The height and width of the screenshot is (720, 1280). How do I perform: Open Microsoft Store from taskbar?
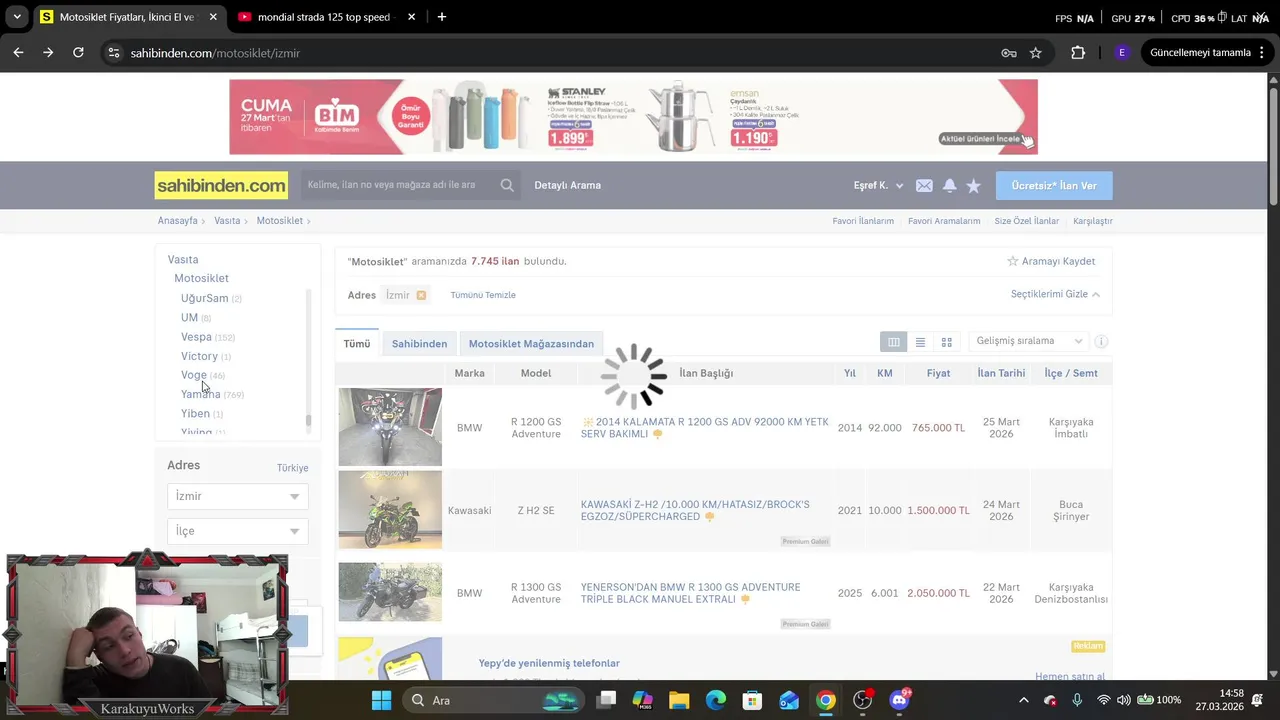coord(752,700)
